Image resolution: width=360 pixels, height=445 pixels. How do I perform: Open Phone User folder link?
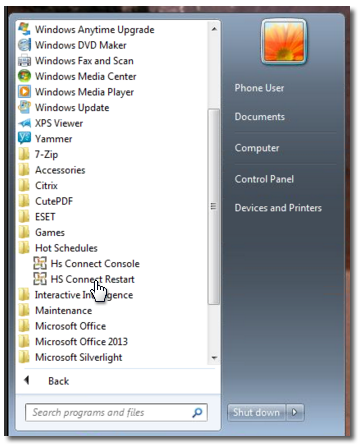coord(259,88)
